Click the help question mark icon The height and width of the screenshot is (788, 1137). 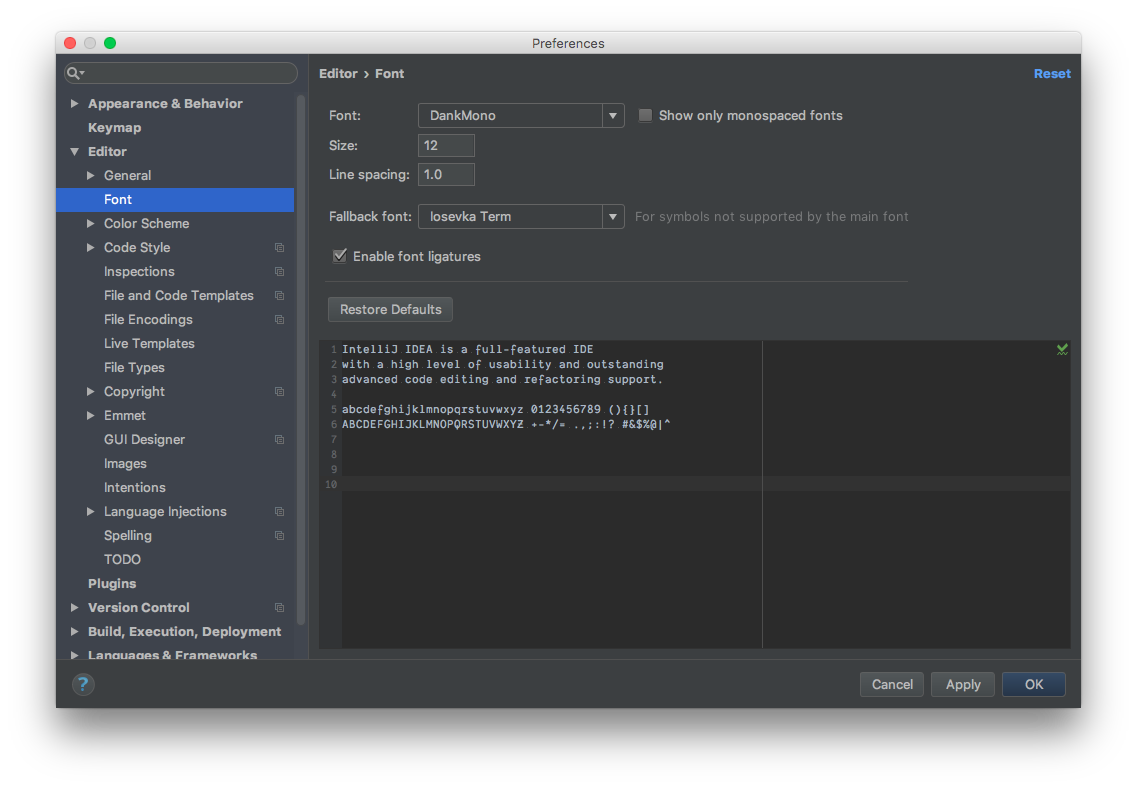click(83, 684)
